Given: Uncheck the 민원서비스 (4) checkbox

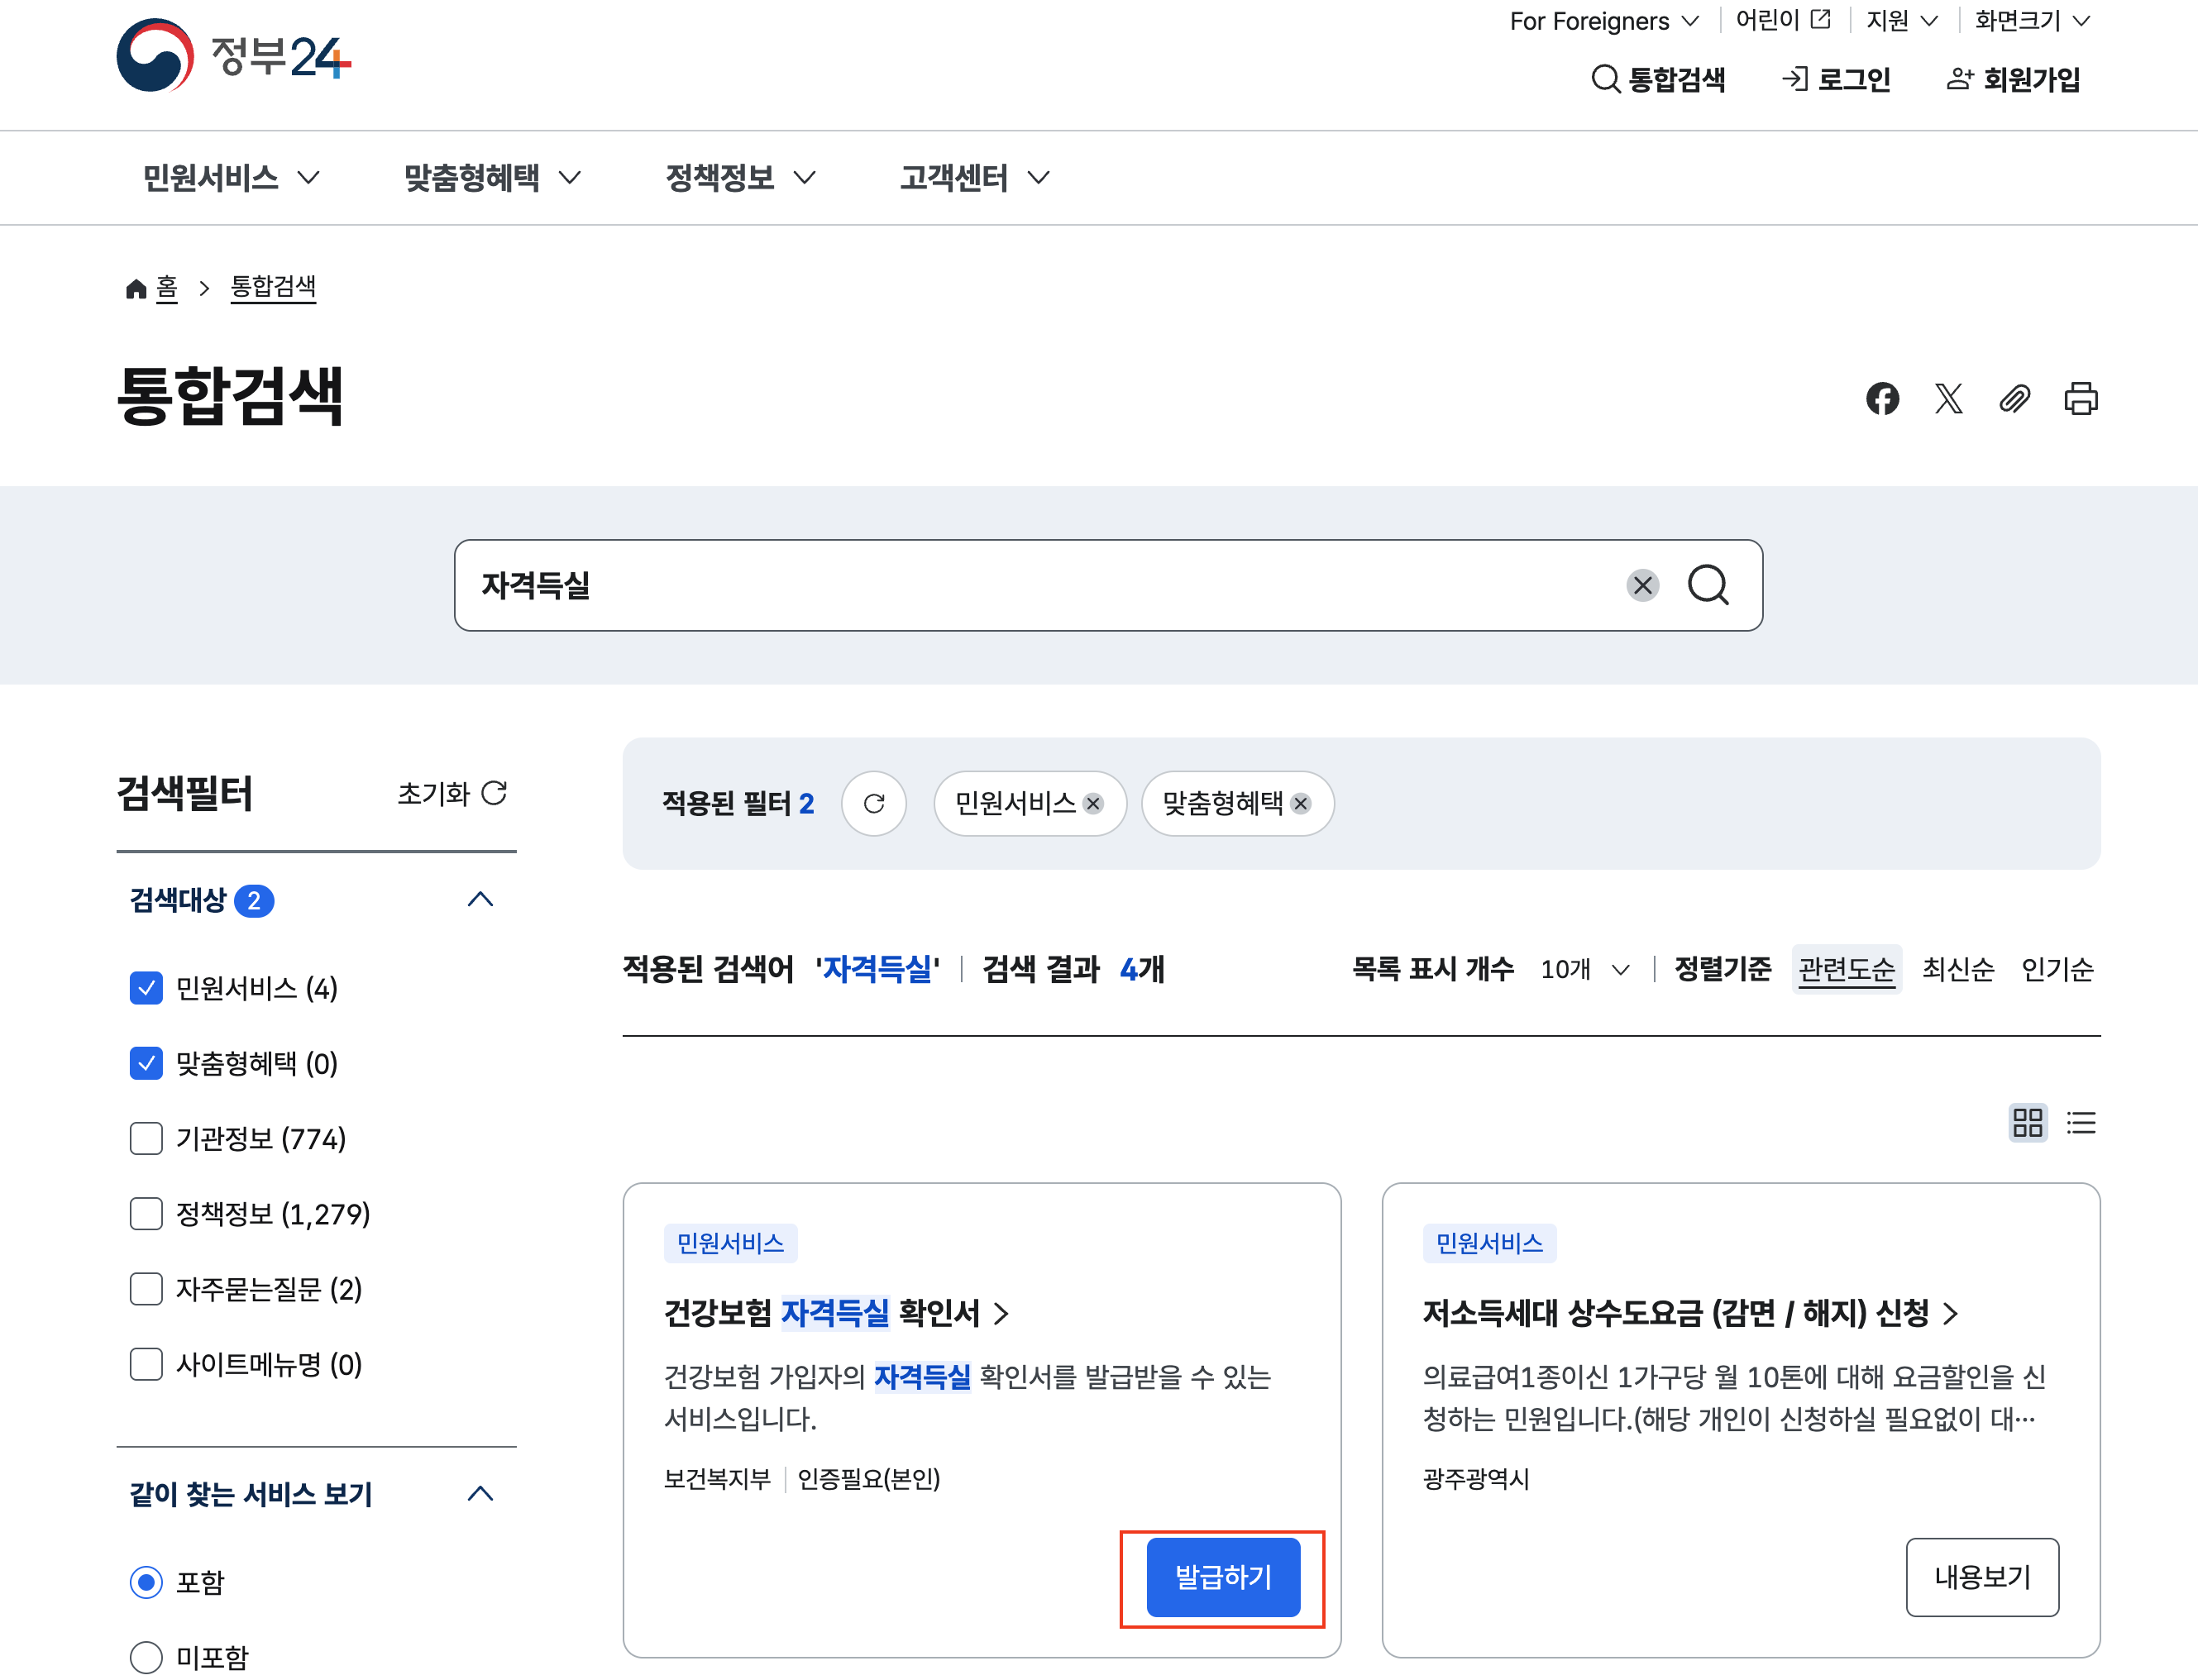Looking at the screenshot, I should [146, 988].
